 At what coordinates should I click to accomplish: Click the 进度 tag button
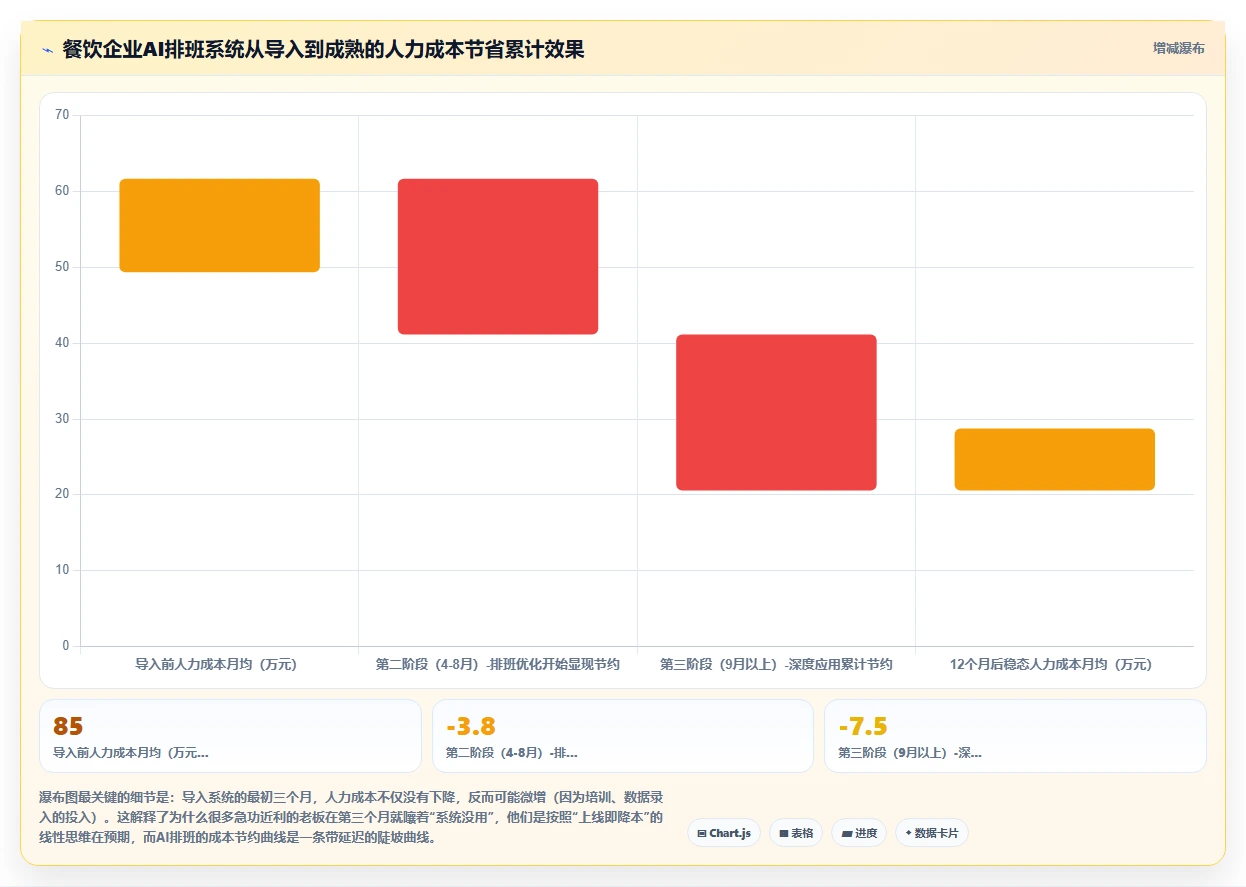(859, 833)
